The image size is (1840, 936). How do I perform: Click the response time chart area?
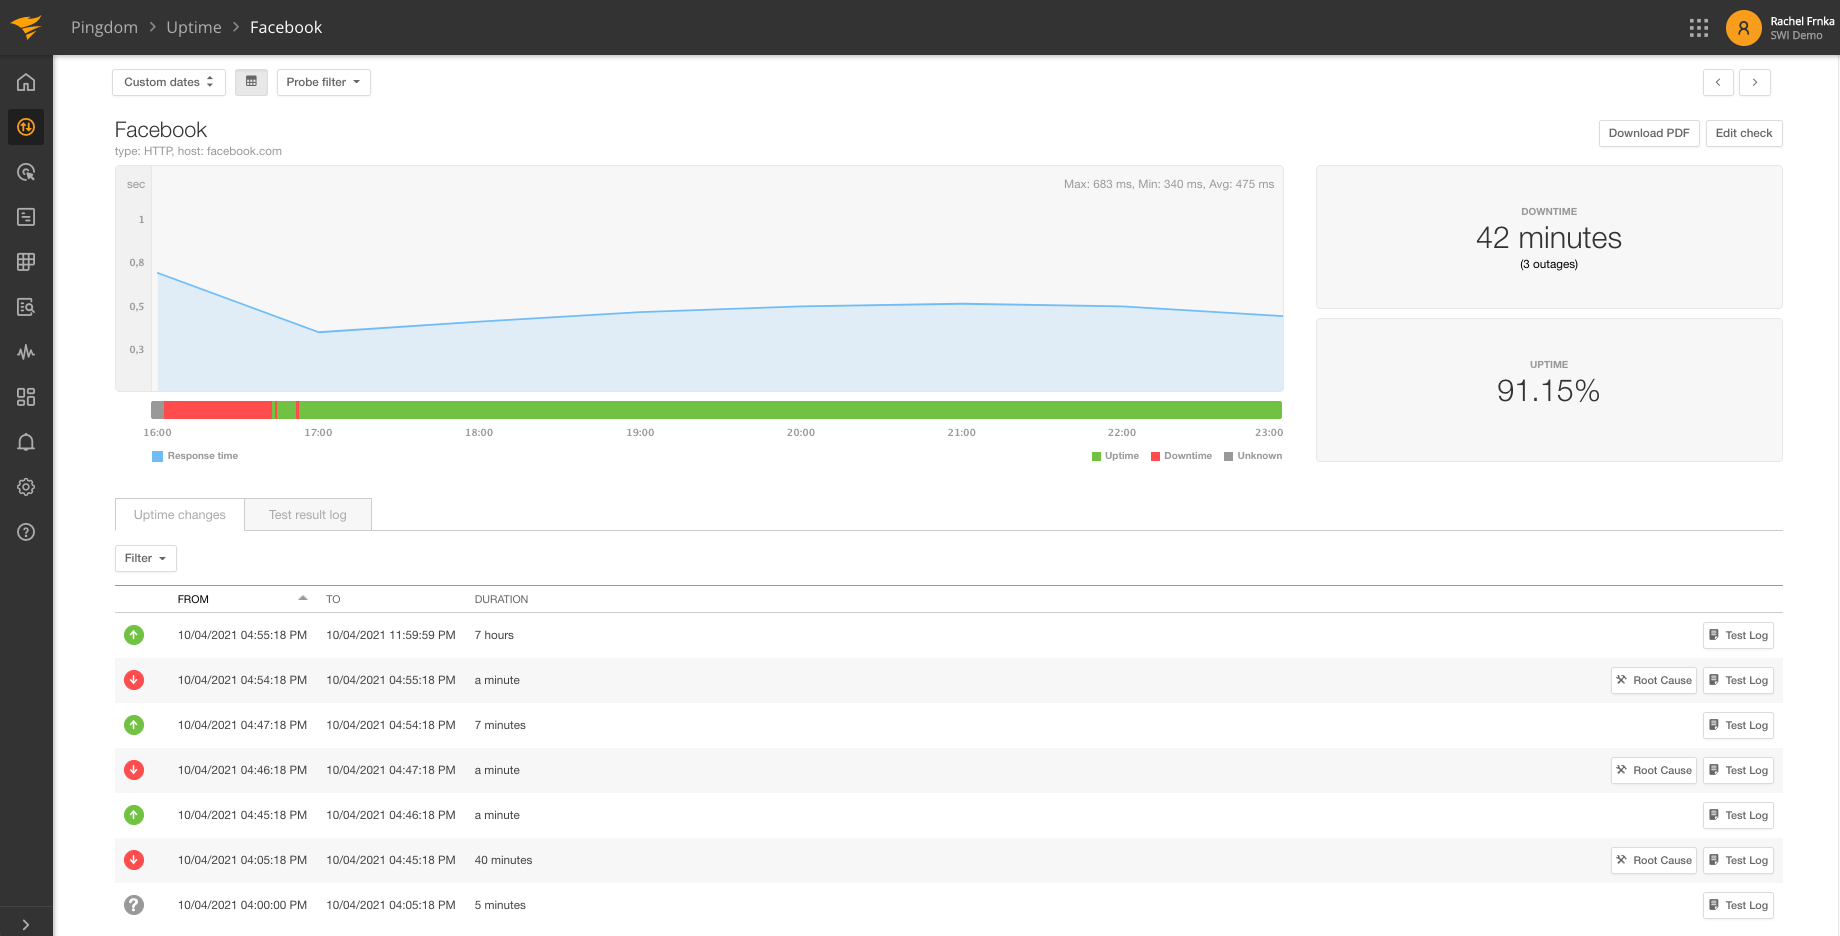click(699, 278)
